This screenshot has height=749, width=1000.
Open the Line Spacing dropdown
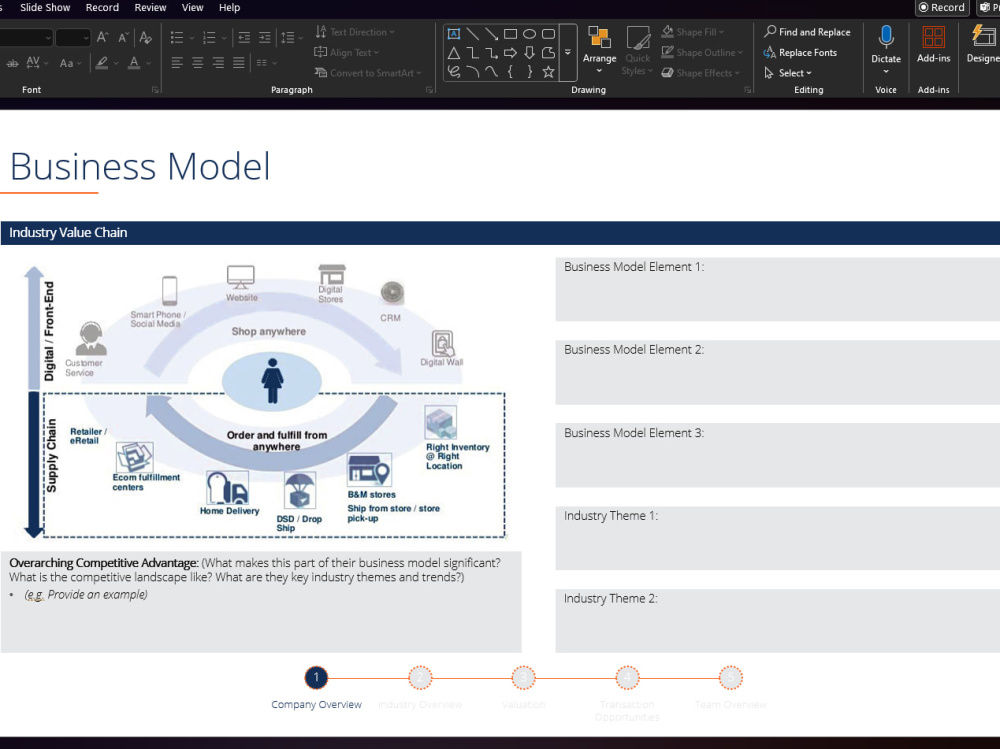click(291, 38)
